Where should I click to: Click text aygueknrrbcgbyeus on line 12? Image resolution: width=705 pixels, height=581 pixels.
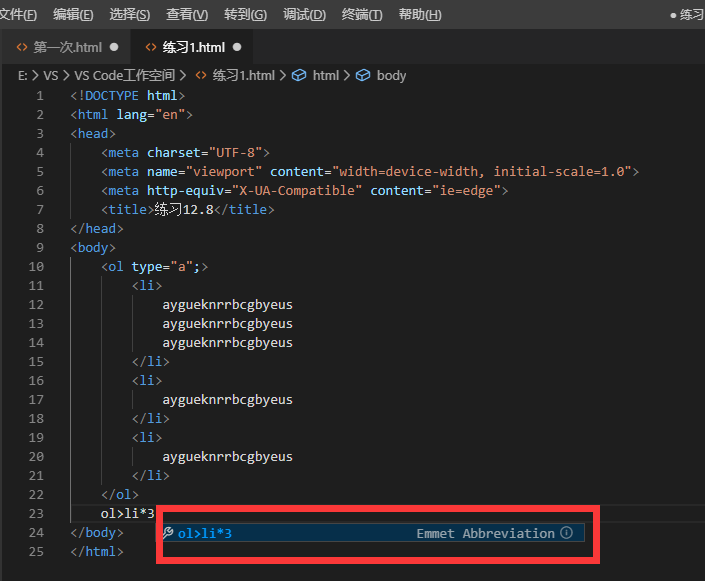228,305
